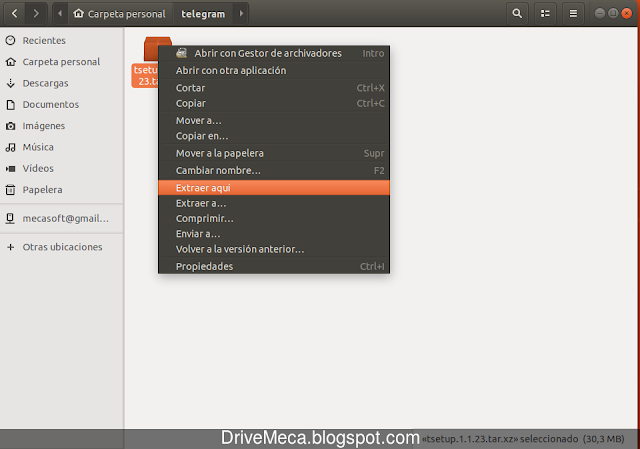Click the right path-bar scroll triangle
640x449 pixels.
tap(241, 13)
